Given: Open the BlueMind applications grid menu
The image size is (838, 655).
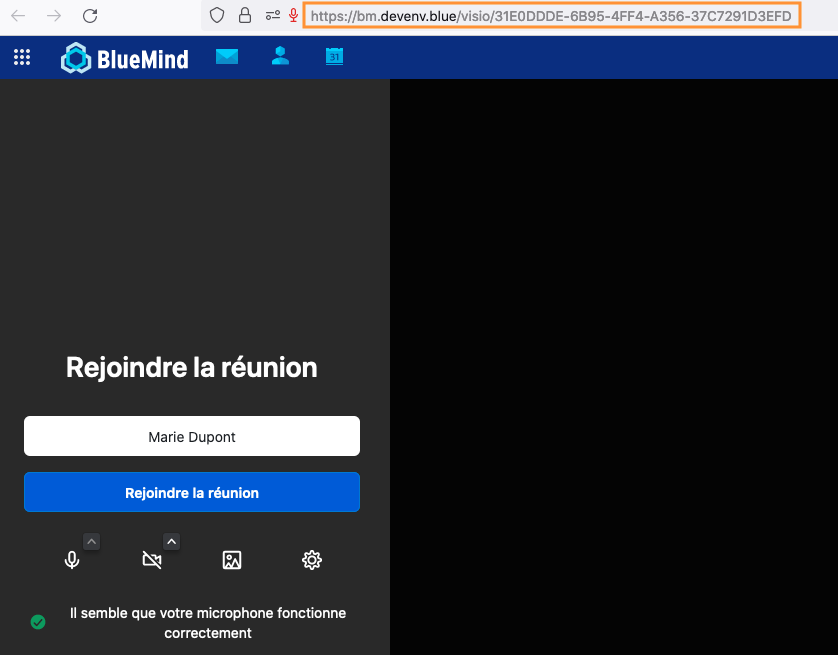Looking at the screenshot, I should tap(22, 58).
